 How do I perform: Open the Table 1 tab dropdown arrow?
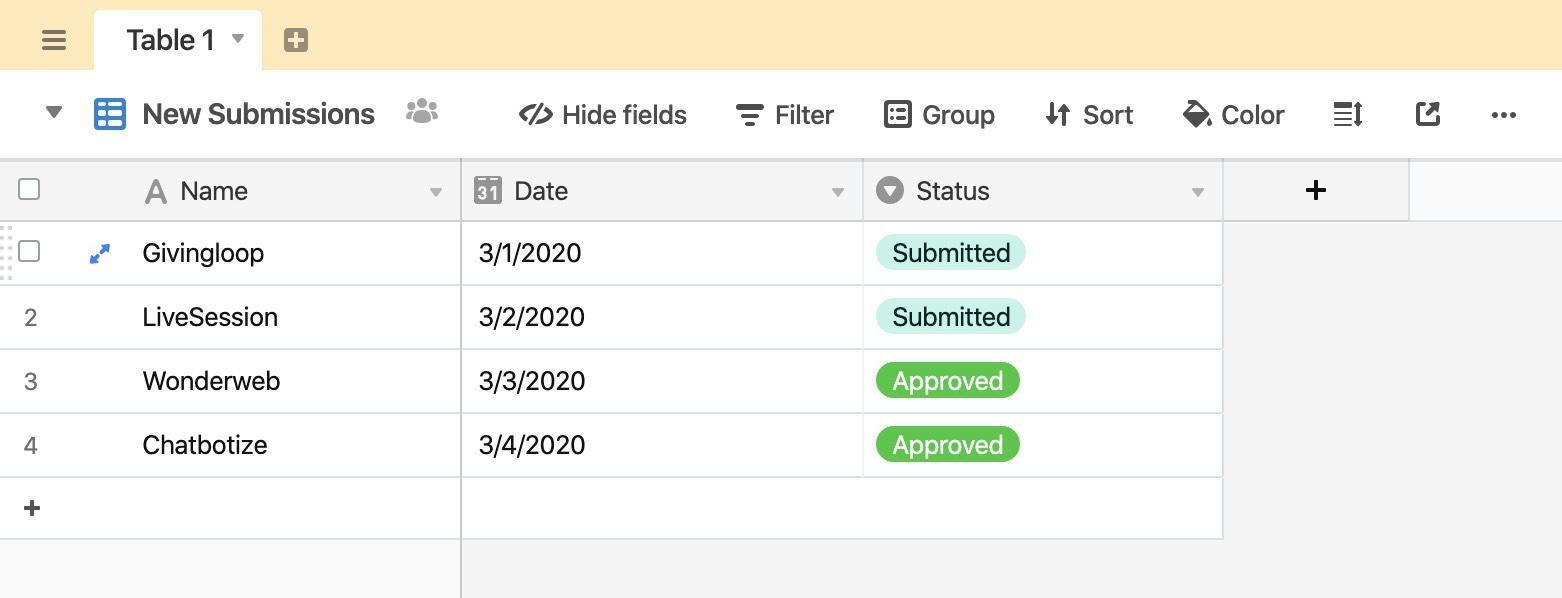click(x=238, y=39)
